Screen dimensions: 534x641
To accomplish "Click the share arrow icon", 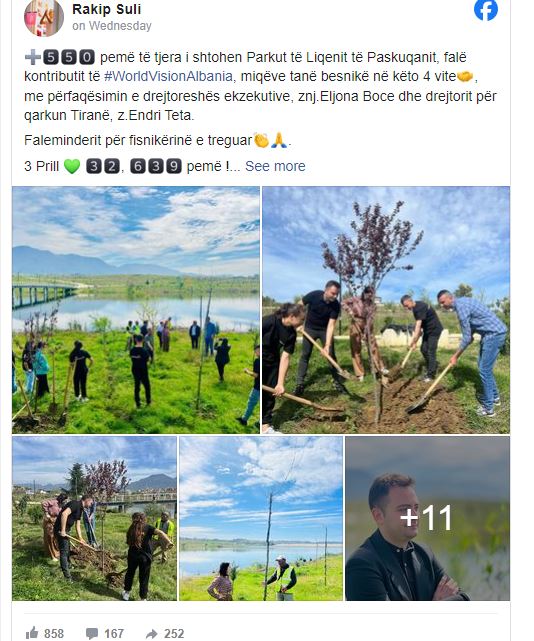I will (152, 634).
